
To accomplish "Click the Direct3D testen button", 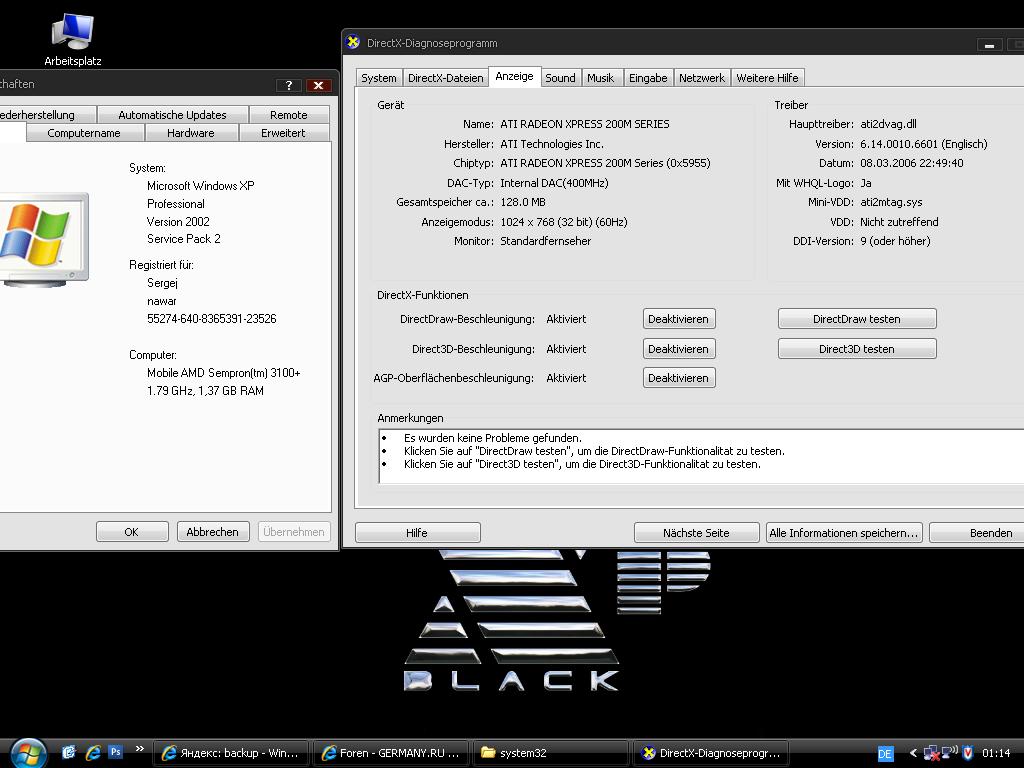I will point(857,349).
